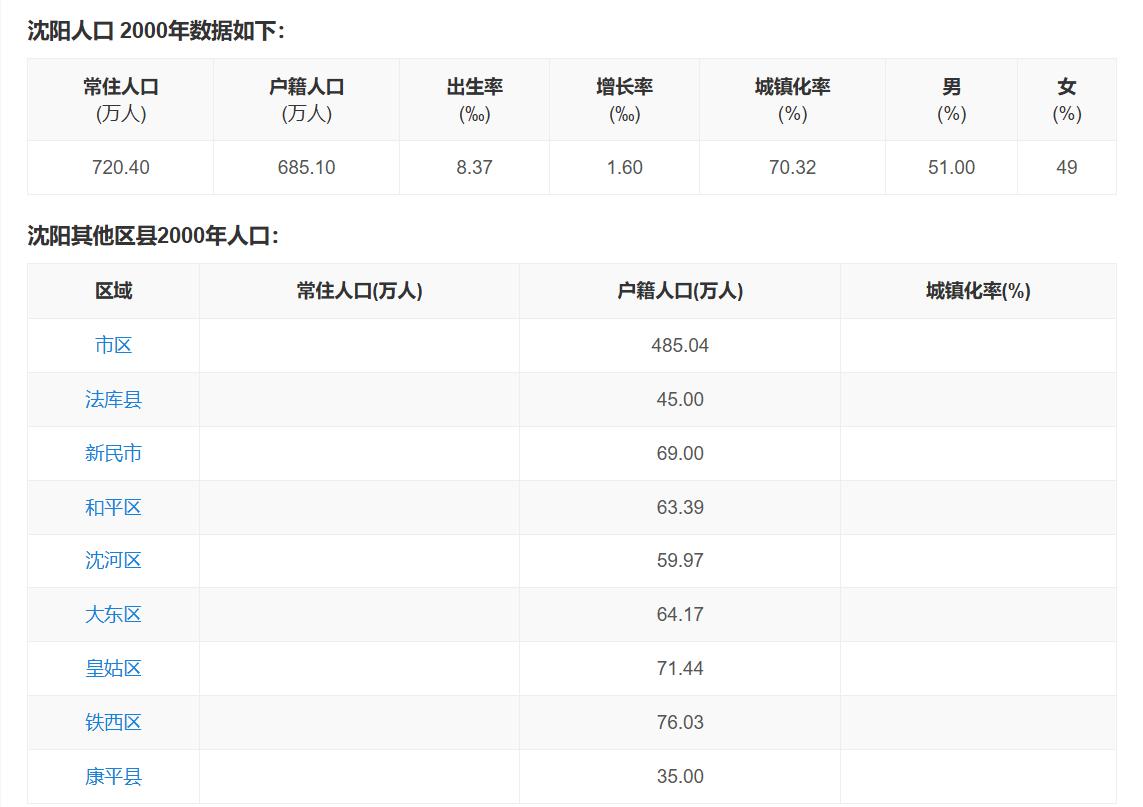The image size is (1143, 807).
Task: Click the 常住人口(万人) header in district table
Action: click(x=359, y=291)
